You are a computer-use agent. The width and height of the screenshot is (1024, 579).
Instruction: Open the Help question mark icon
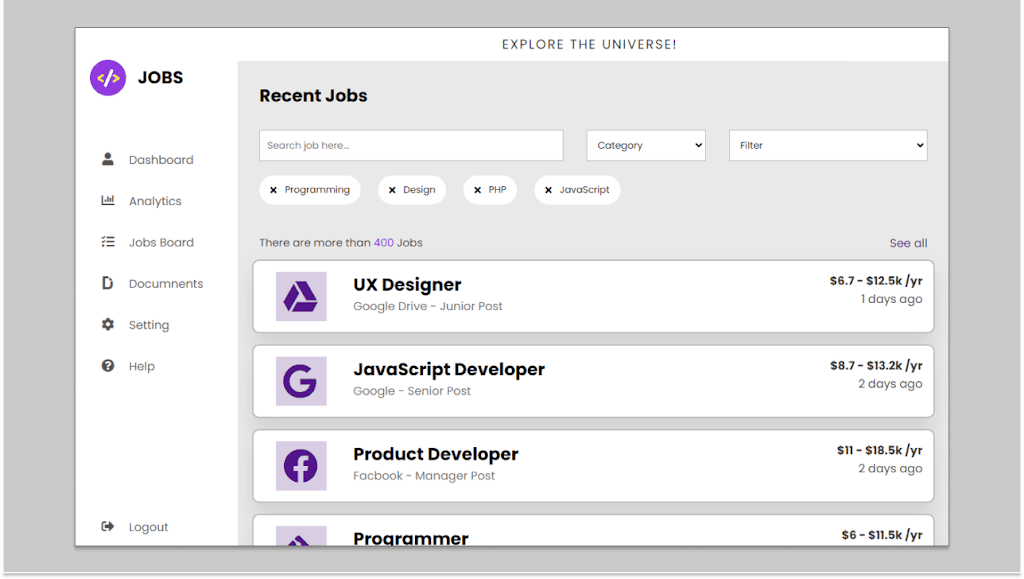point(108,365)
